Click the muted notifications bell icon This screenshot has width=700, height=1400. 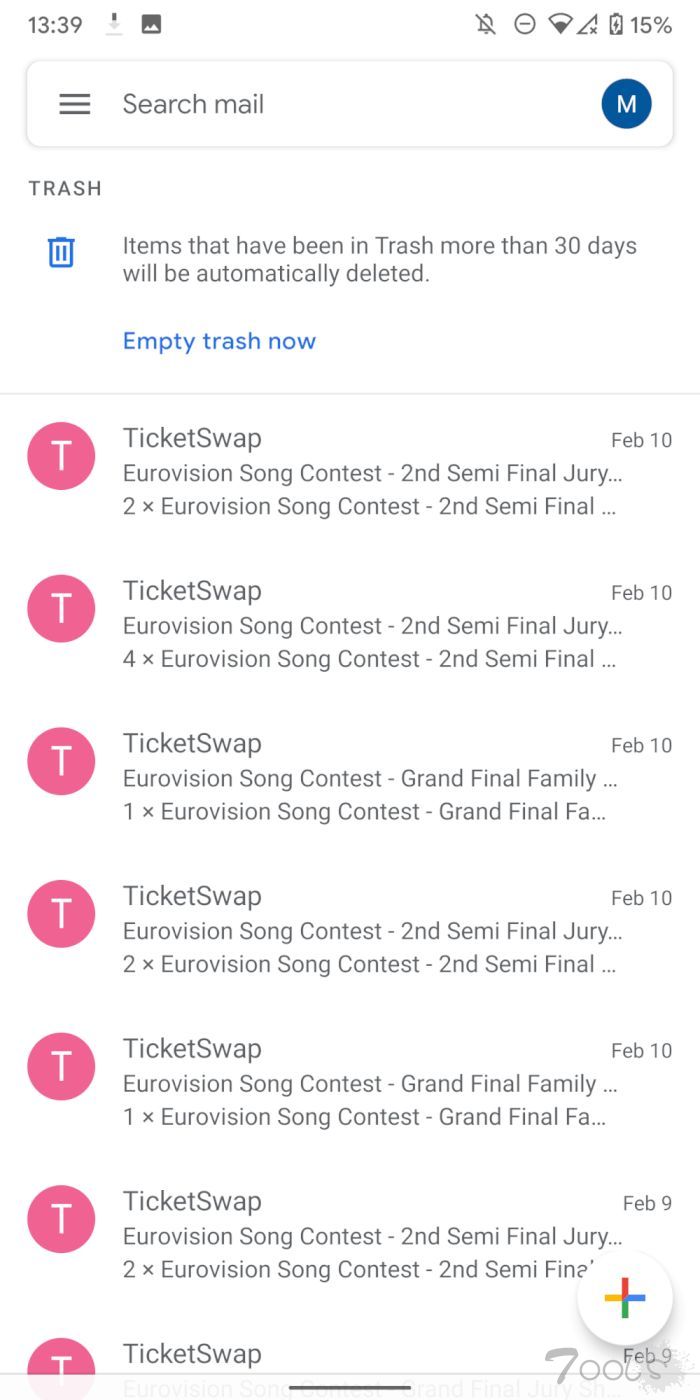(x=487, y=24)
